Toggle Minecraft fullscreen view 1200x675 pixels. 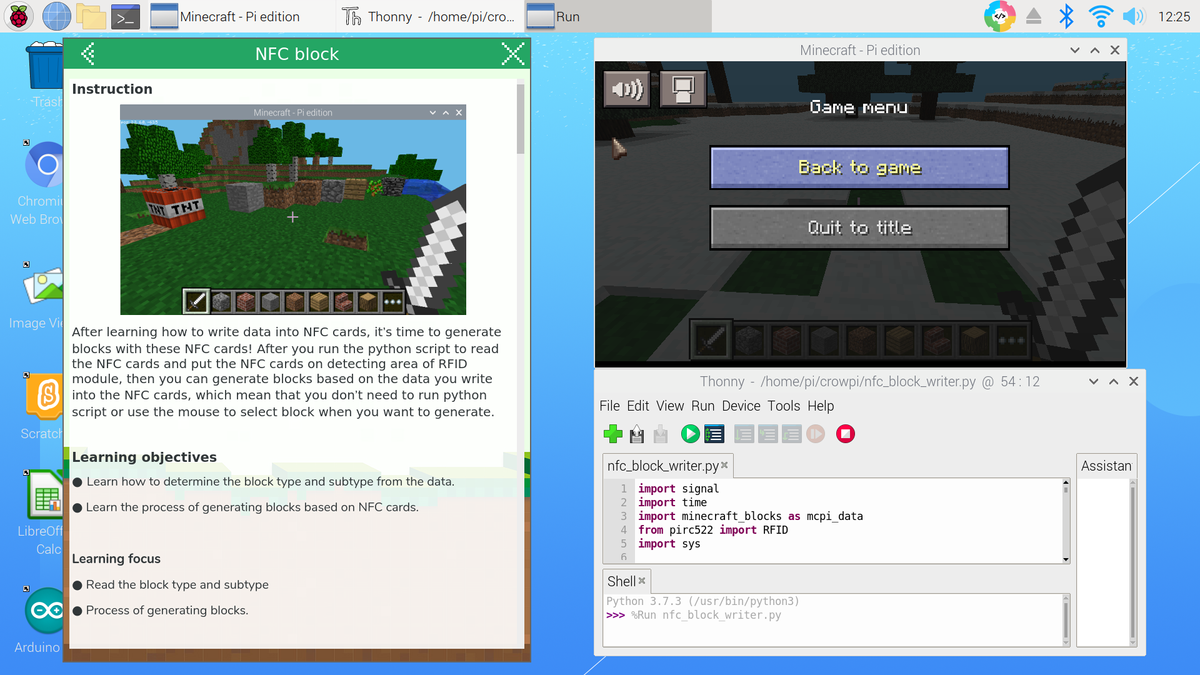pos(681,88)
